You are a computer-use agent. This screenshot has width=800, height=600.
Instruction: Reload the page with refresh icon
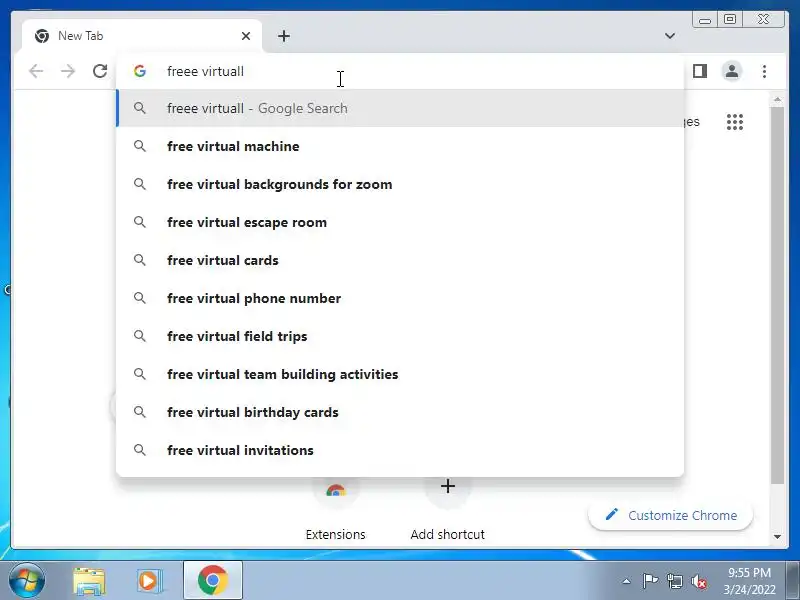100,71
